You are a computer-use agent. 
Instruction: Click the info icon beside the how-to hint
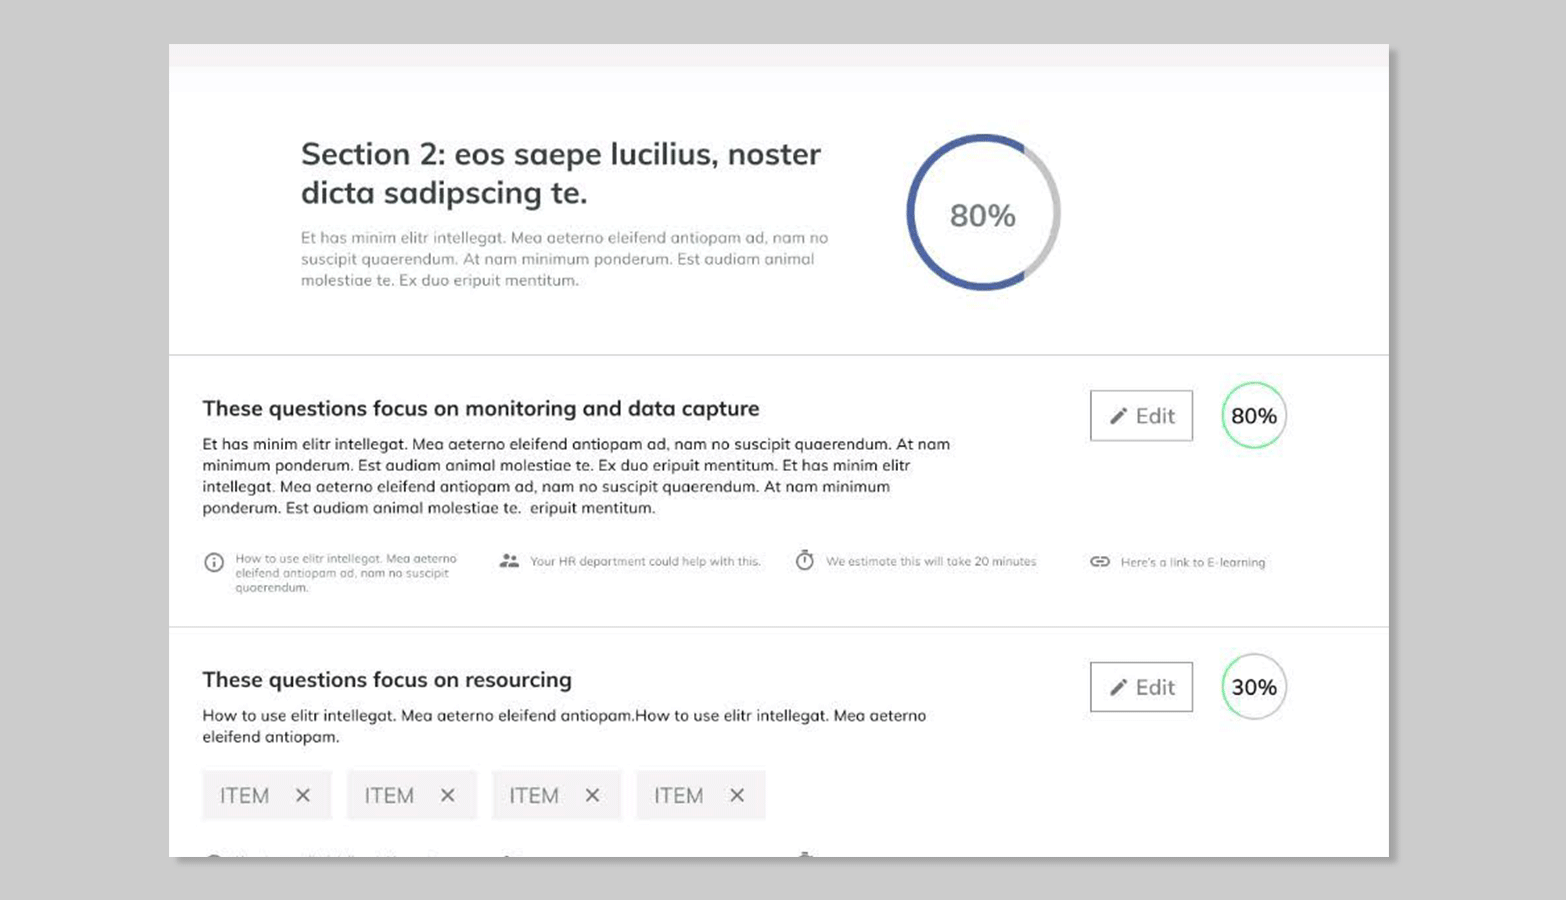[214, 562]
